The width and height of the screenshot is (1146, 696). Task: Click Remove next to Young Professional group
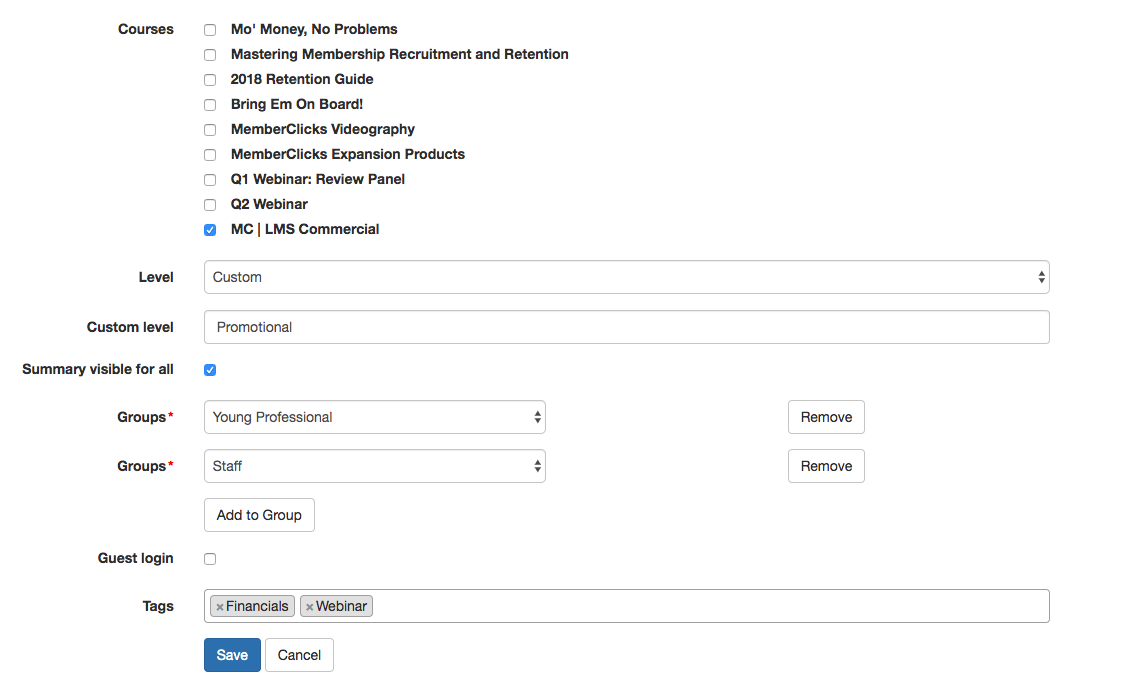pos(826,417)
